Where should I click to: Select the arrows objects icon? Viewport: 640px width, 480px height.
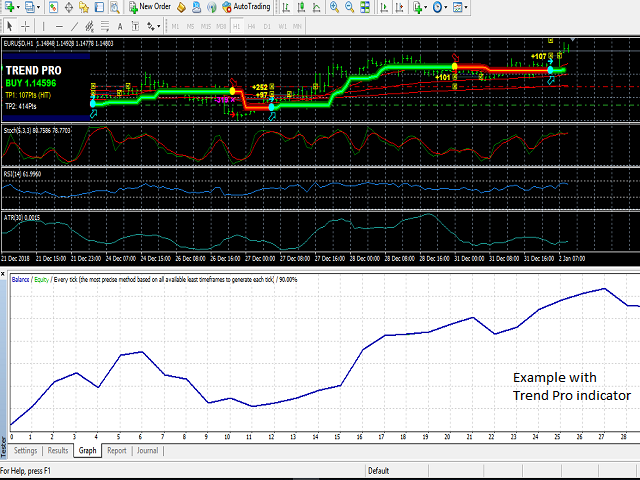point(151,27)
